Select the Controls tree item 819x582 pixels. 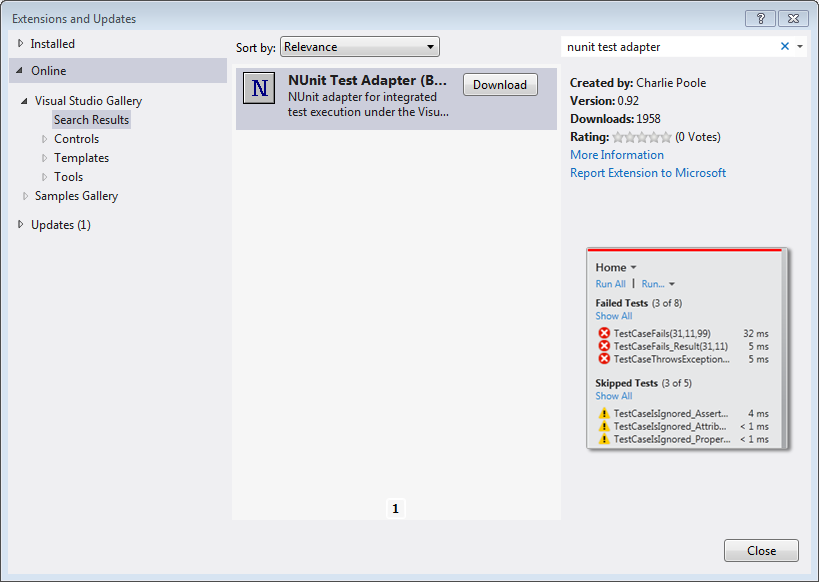[76, 139]
